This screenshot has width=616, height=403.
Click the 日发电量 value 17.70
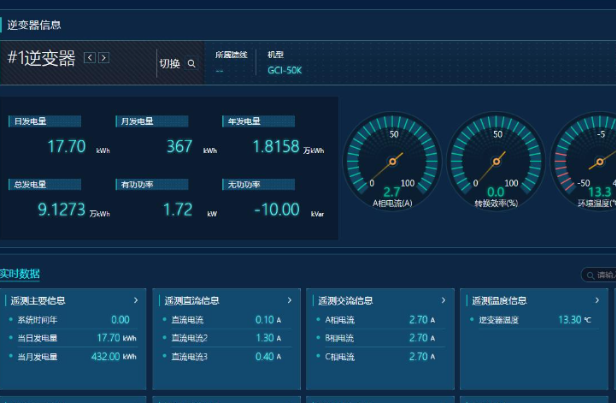tap(67, 147)
